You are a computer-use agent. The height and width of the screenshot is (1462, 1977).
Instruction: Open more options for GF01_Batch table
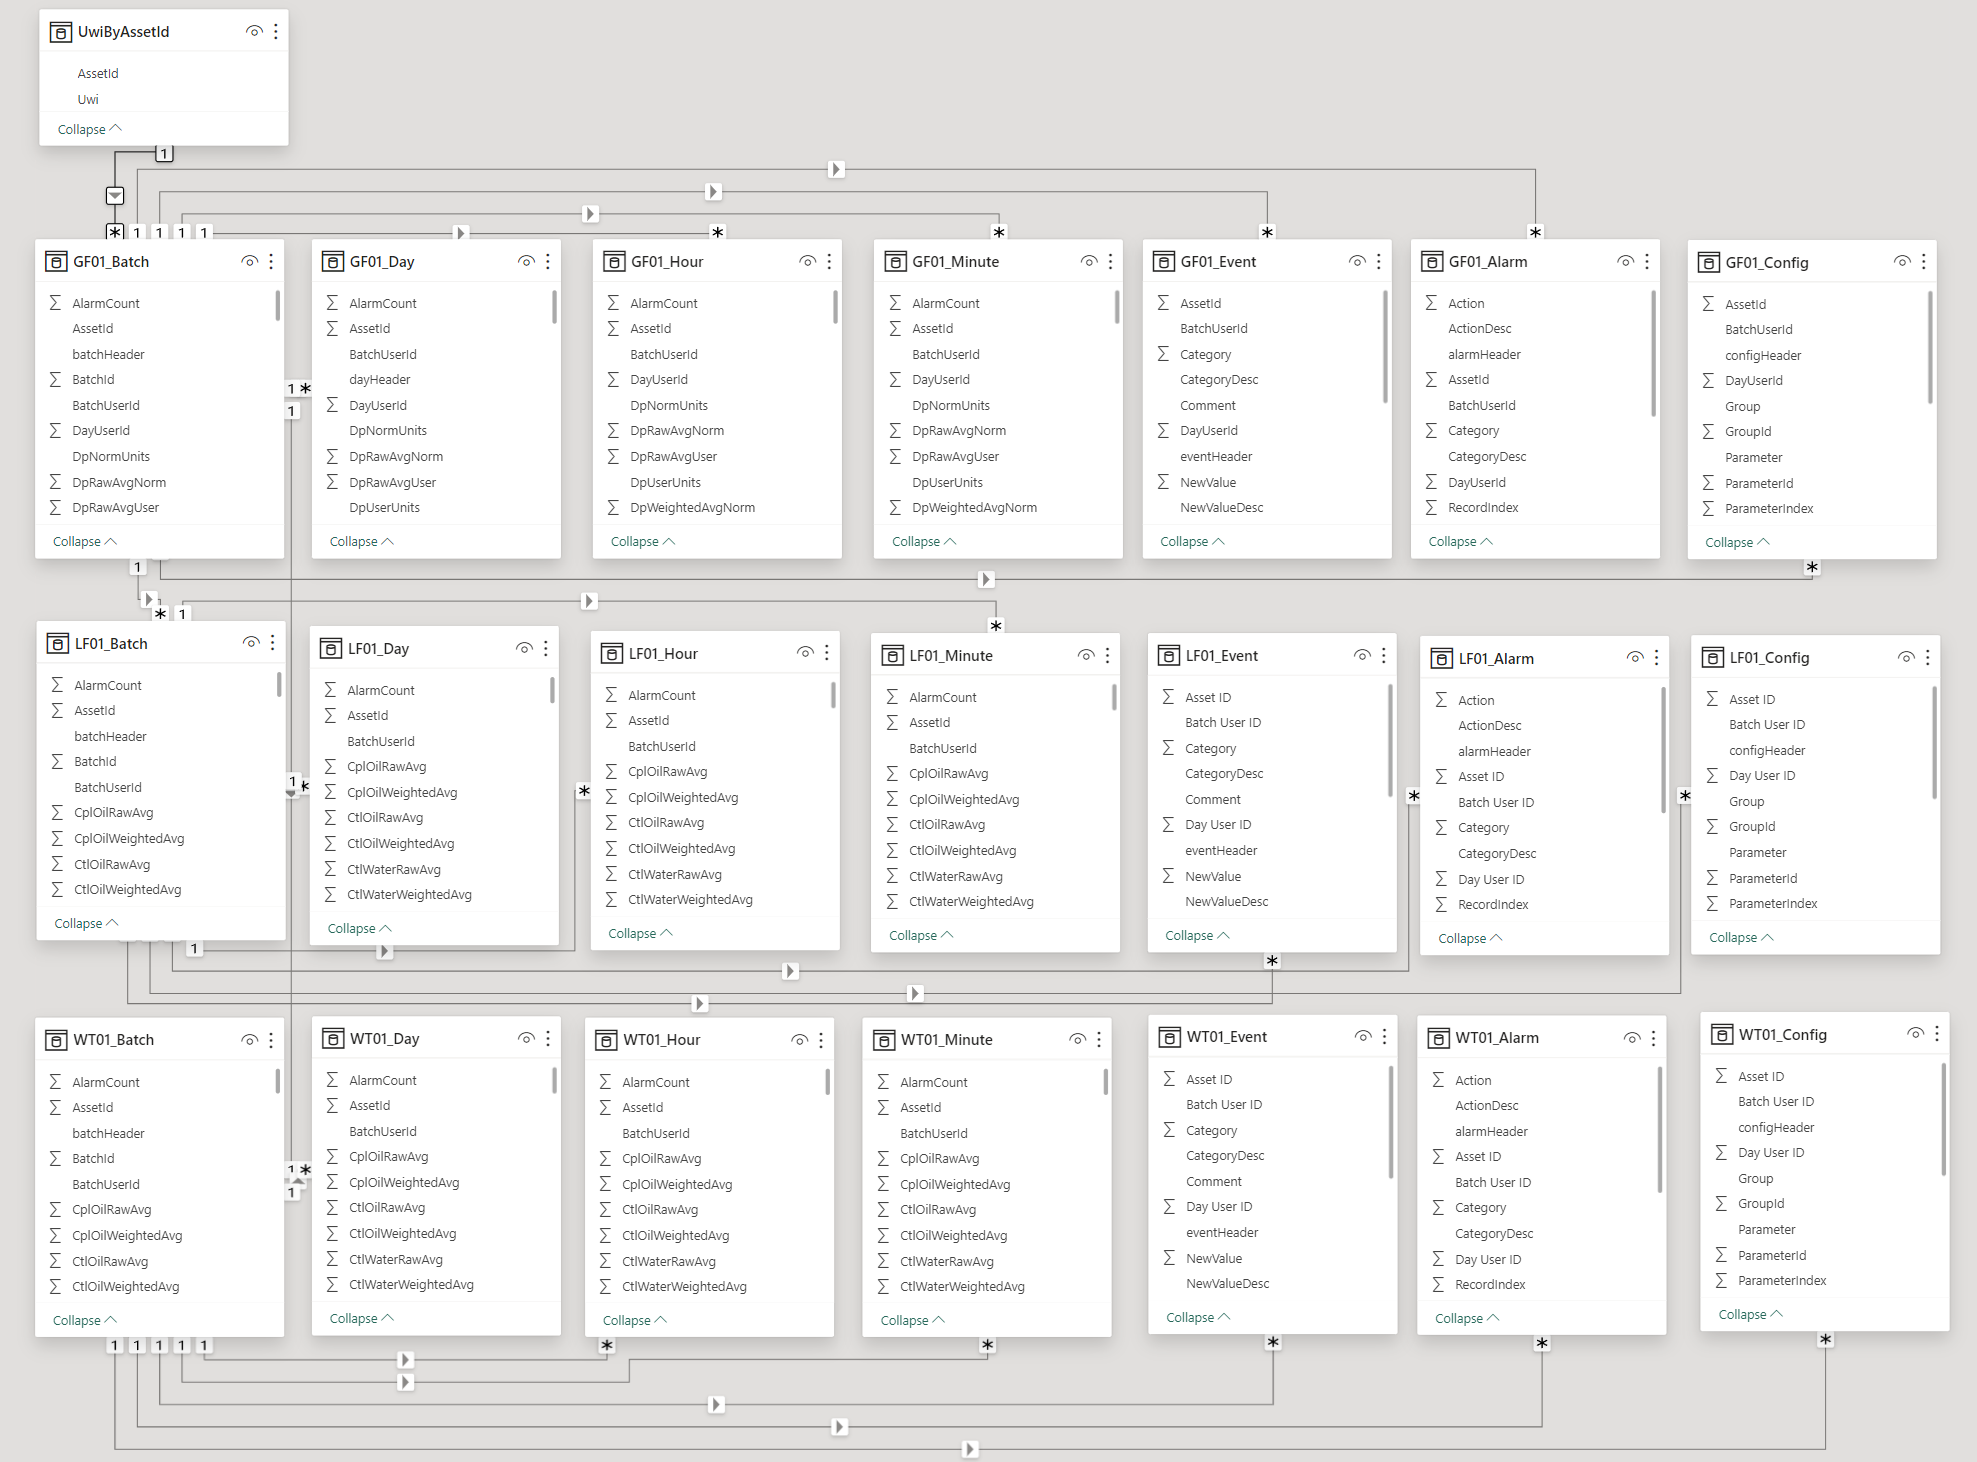(x=271, y=261)
